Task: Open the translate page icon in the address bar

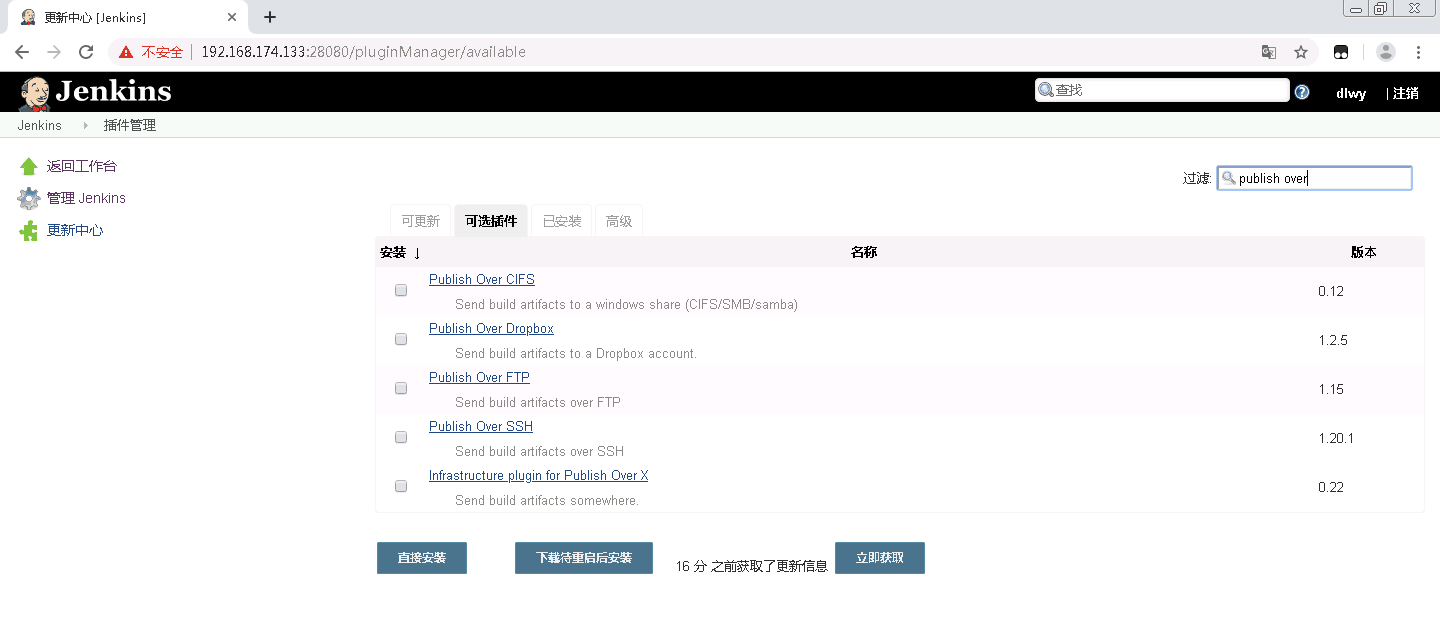Action: click(x=1268, y=52)
